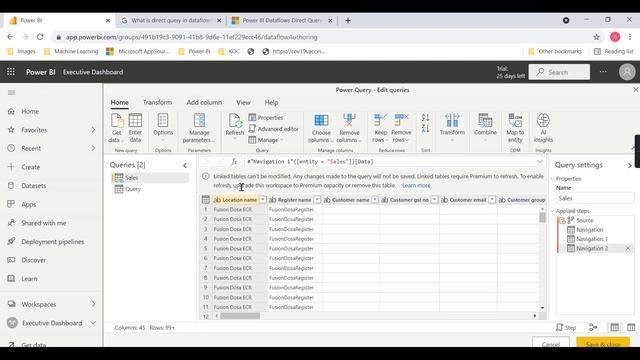This screenshot has width=640, height=360.
Task: Sort ascending in the ribbon
Action: (425, 118)
